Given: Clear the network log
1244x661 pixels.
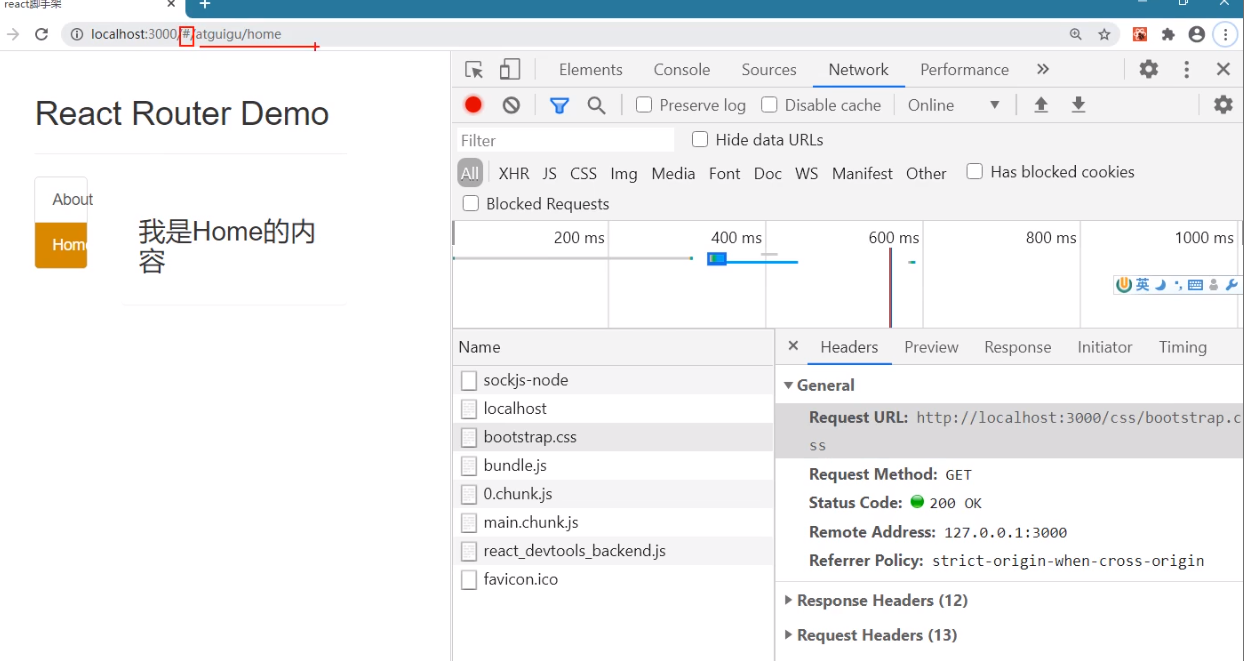Looking at the screenshot, I should coord(511,105).
